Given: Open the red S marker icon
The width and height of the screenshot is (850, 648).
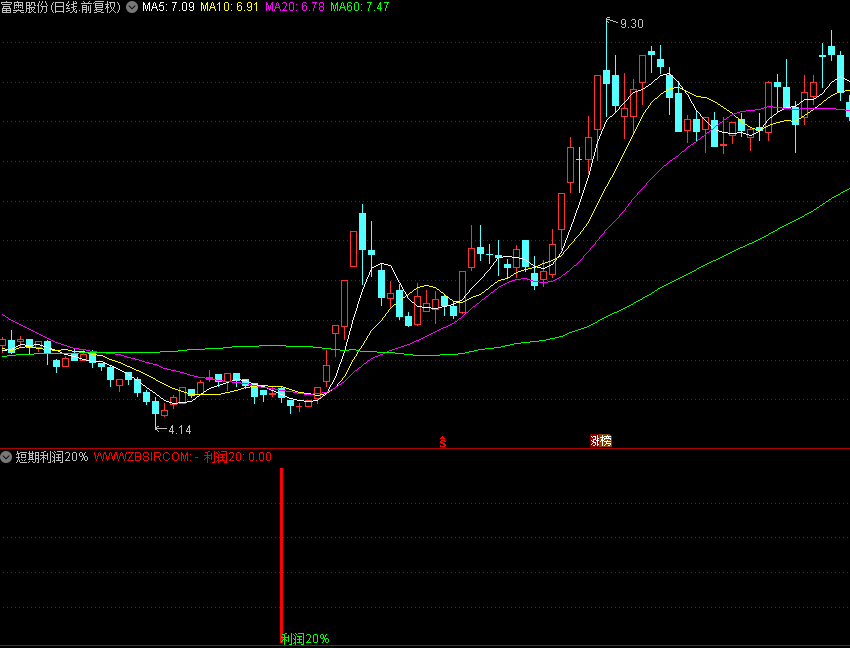Looking at the screenshot, I should (443, 442).
